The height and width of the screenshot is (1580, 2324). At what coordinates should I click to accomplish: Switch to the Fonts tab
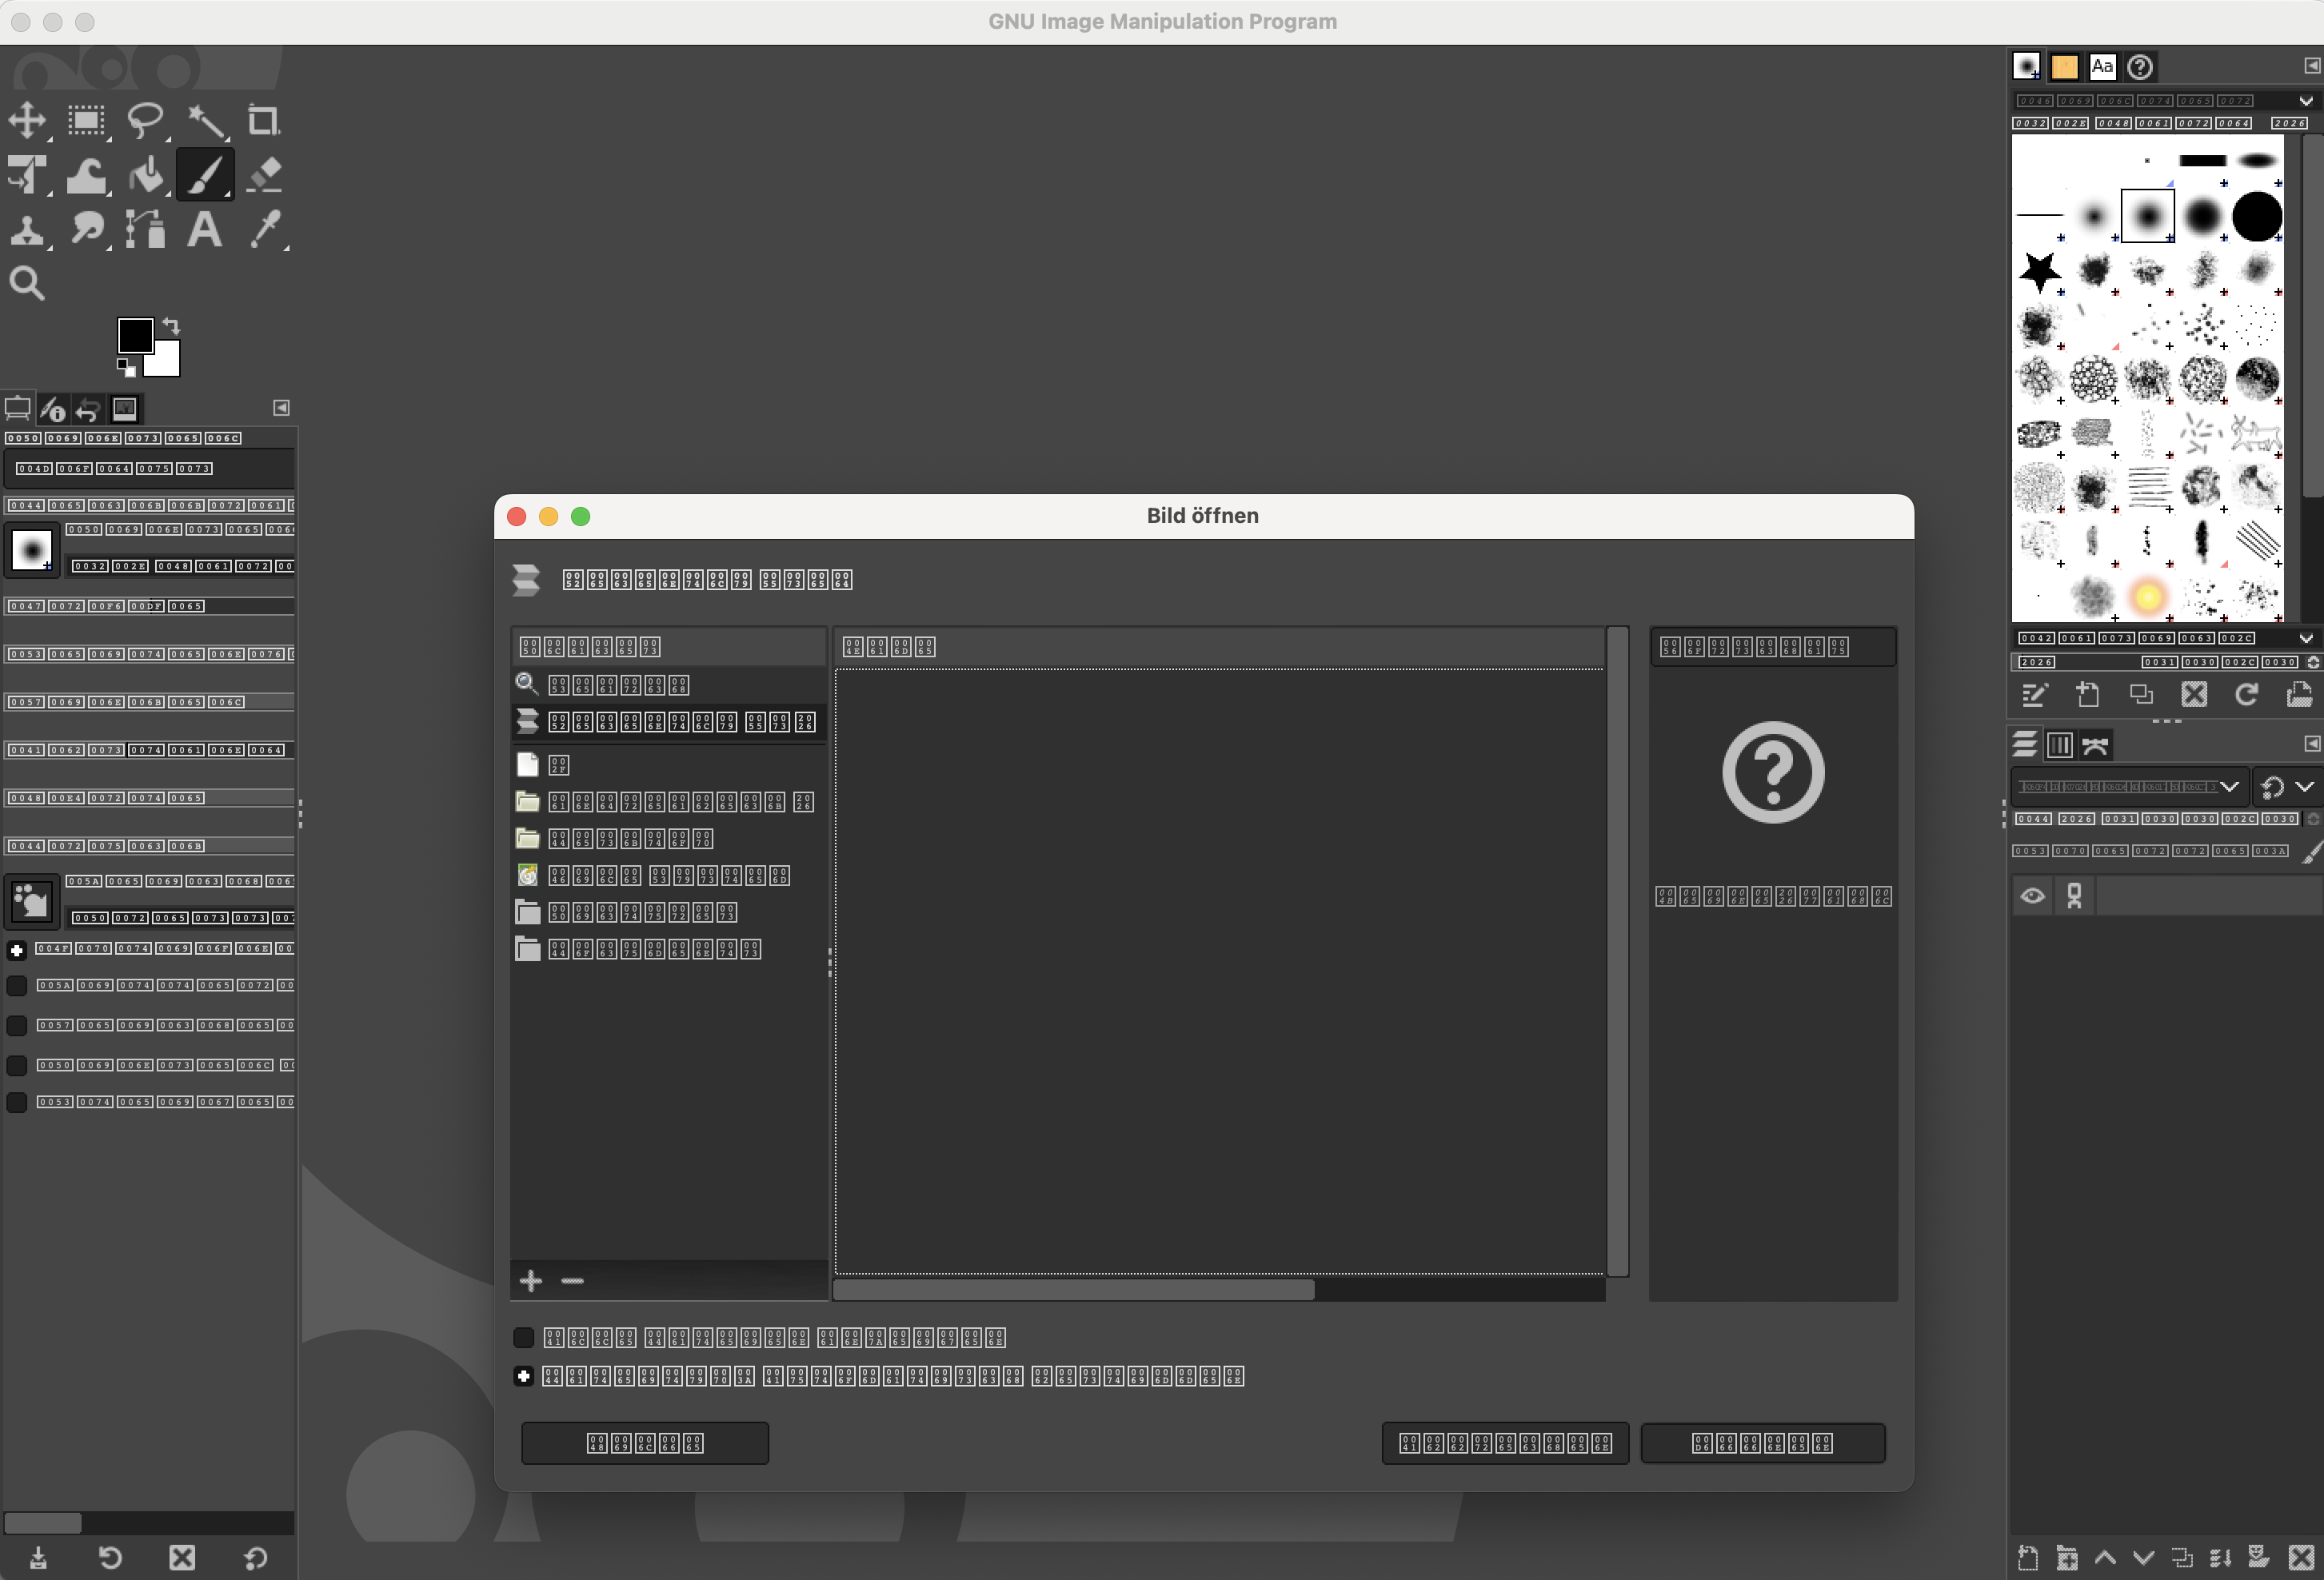[2102, 67]
